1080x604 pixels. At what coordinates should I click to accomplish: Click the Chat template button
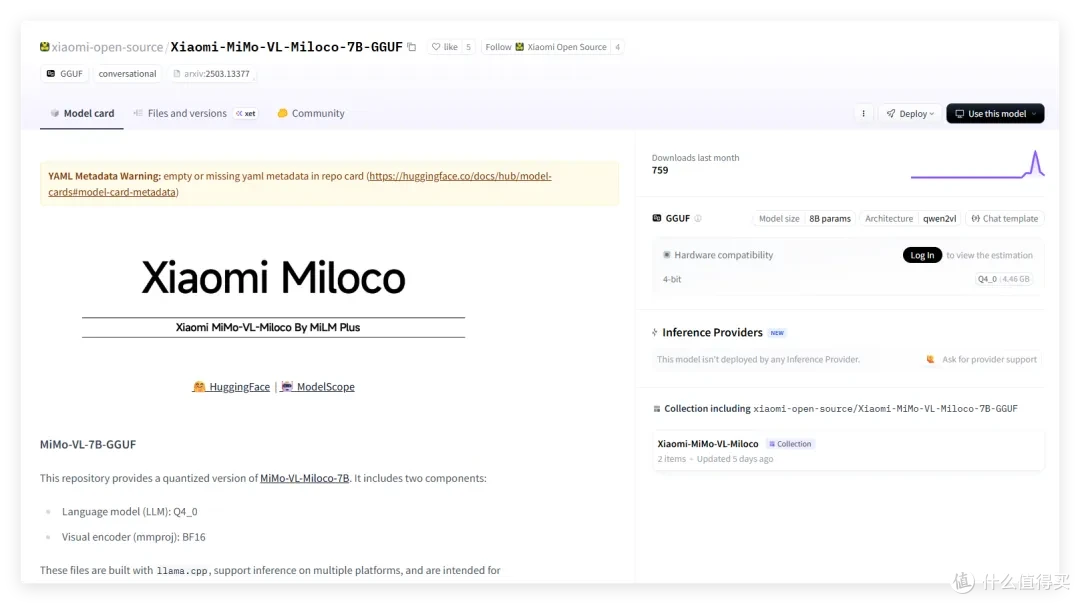pyautogui.click(x=1004, y=218)
